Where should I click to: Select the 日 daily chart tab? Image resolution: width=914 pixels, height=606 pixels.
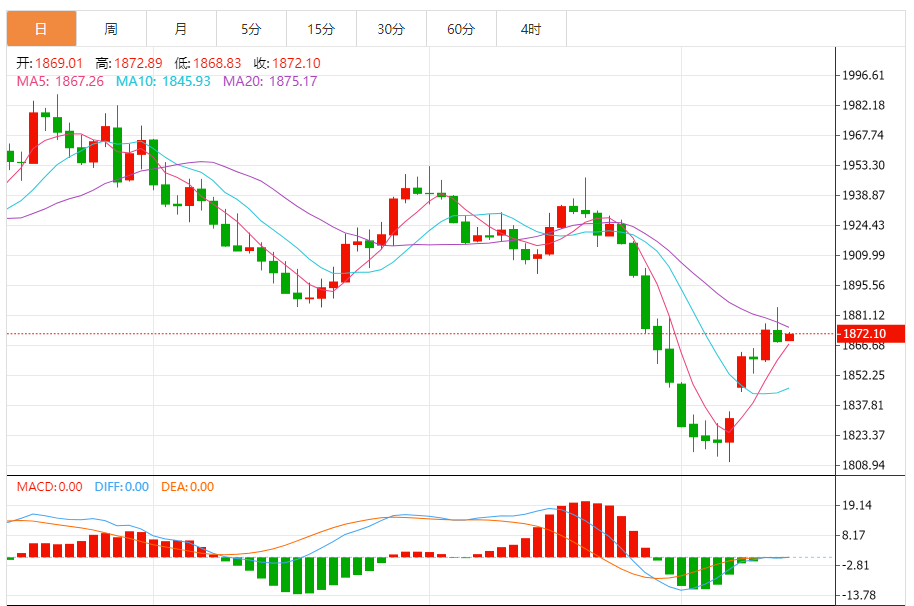pos(41,29)
